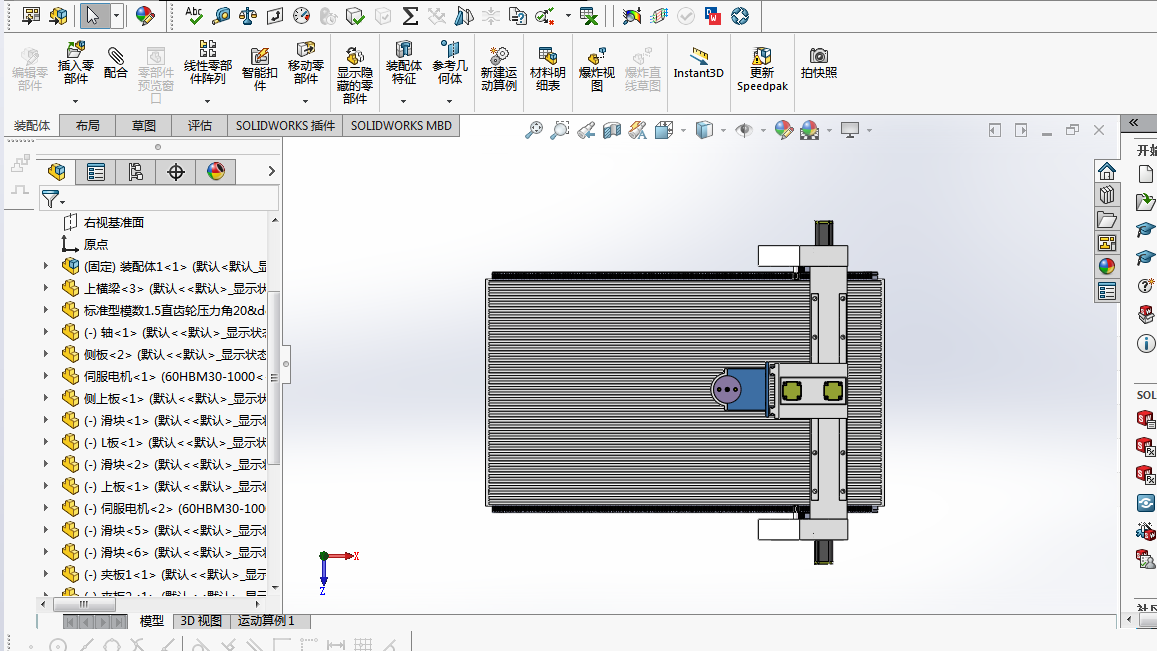Click the Zoom to Fit magnifier icon
Image resolution: width=1157 pixels, height=651 pixels.
pyautogui.click(x=534, y=130)
